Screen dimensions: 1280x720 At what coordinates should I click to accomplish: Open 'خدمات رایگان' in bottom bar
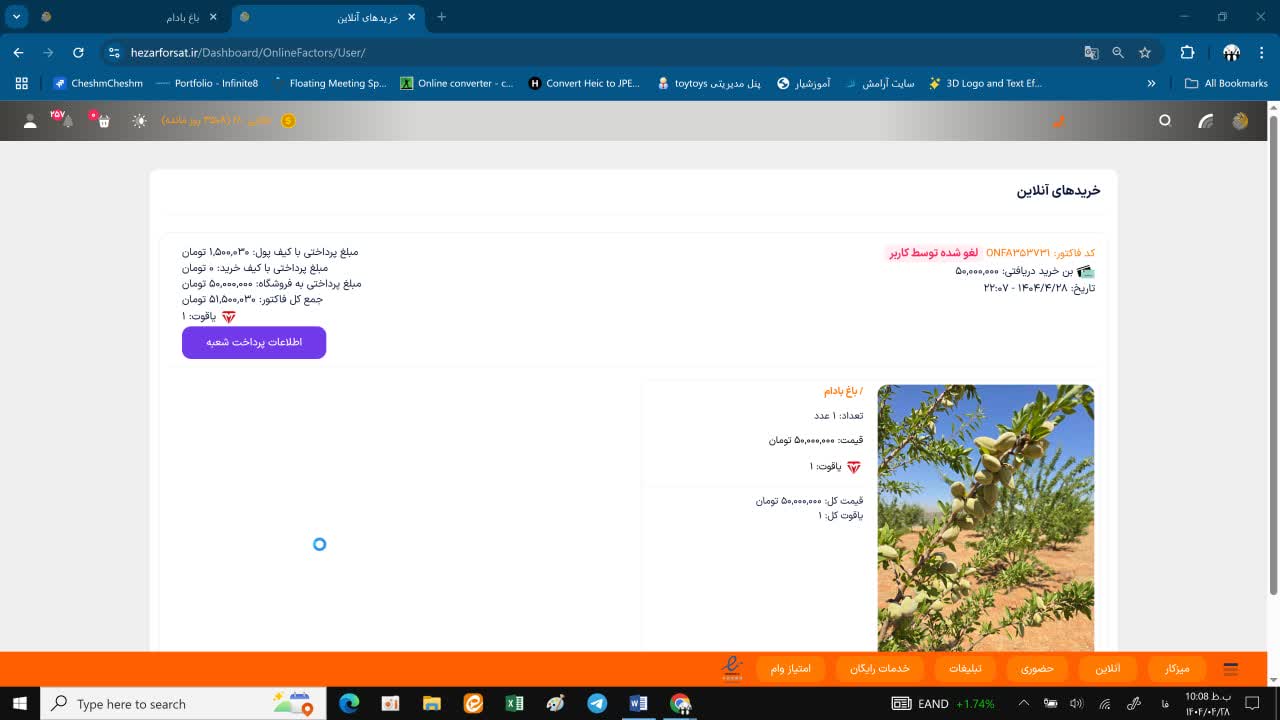(x=879, y=669)
